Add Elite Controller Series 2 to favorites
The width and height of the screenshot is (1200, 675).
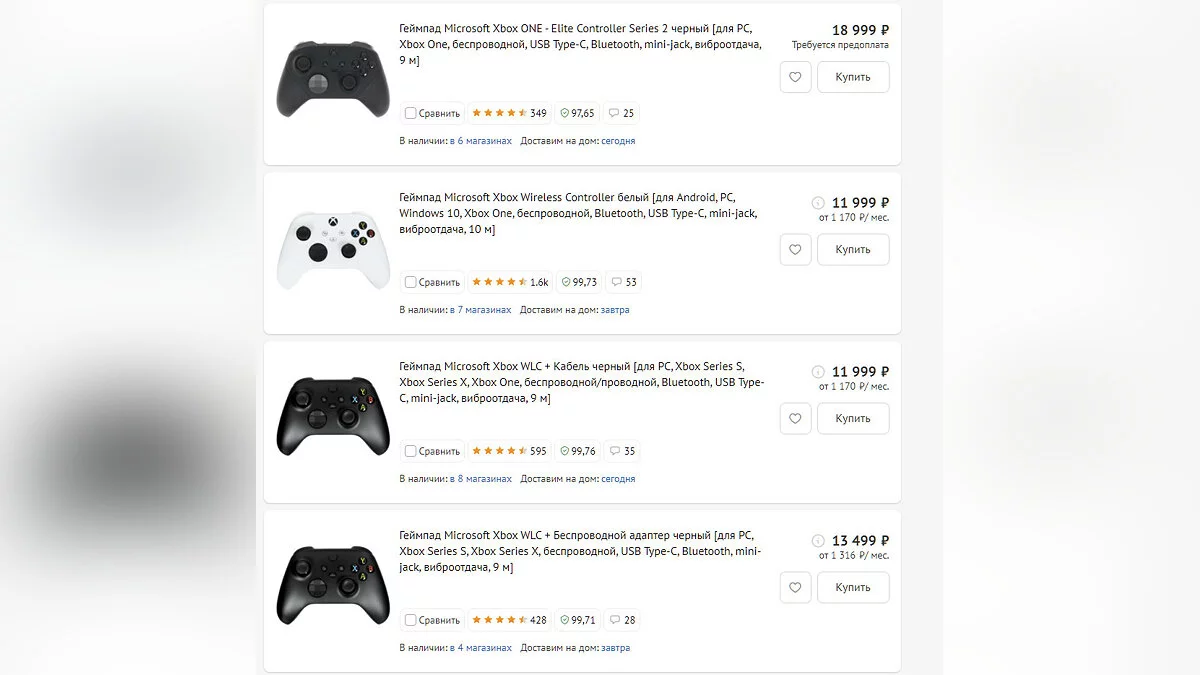(795, 77)
